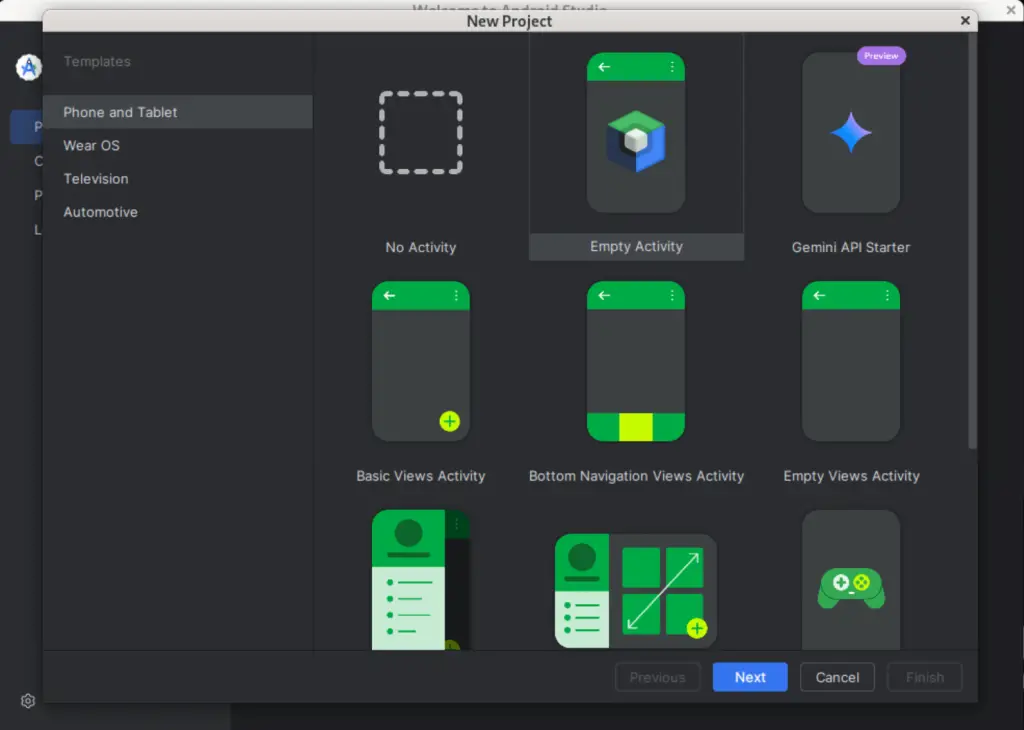The height and width of the screenshot is (730, 1024).
Task: Click the Android Studio logo icon
Action: [x=28, y=68]
